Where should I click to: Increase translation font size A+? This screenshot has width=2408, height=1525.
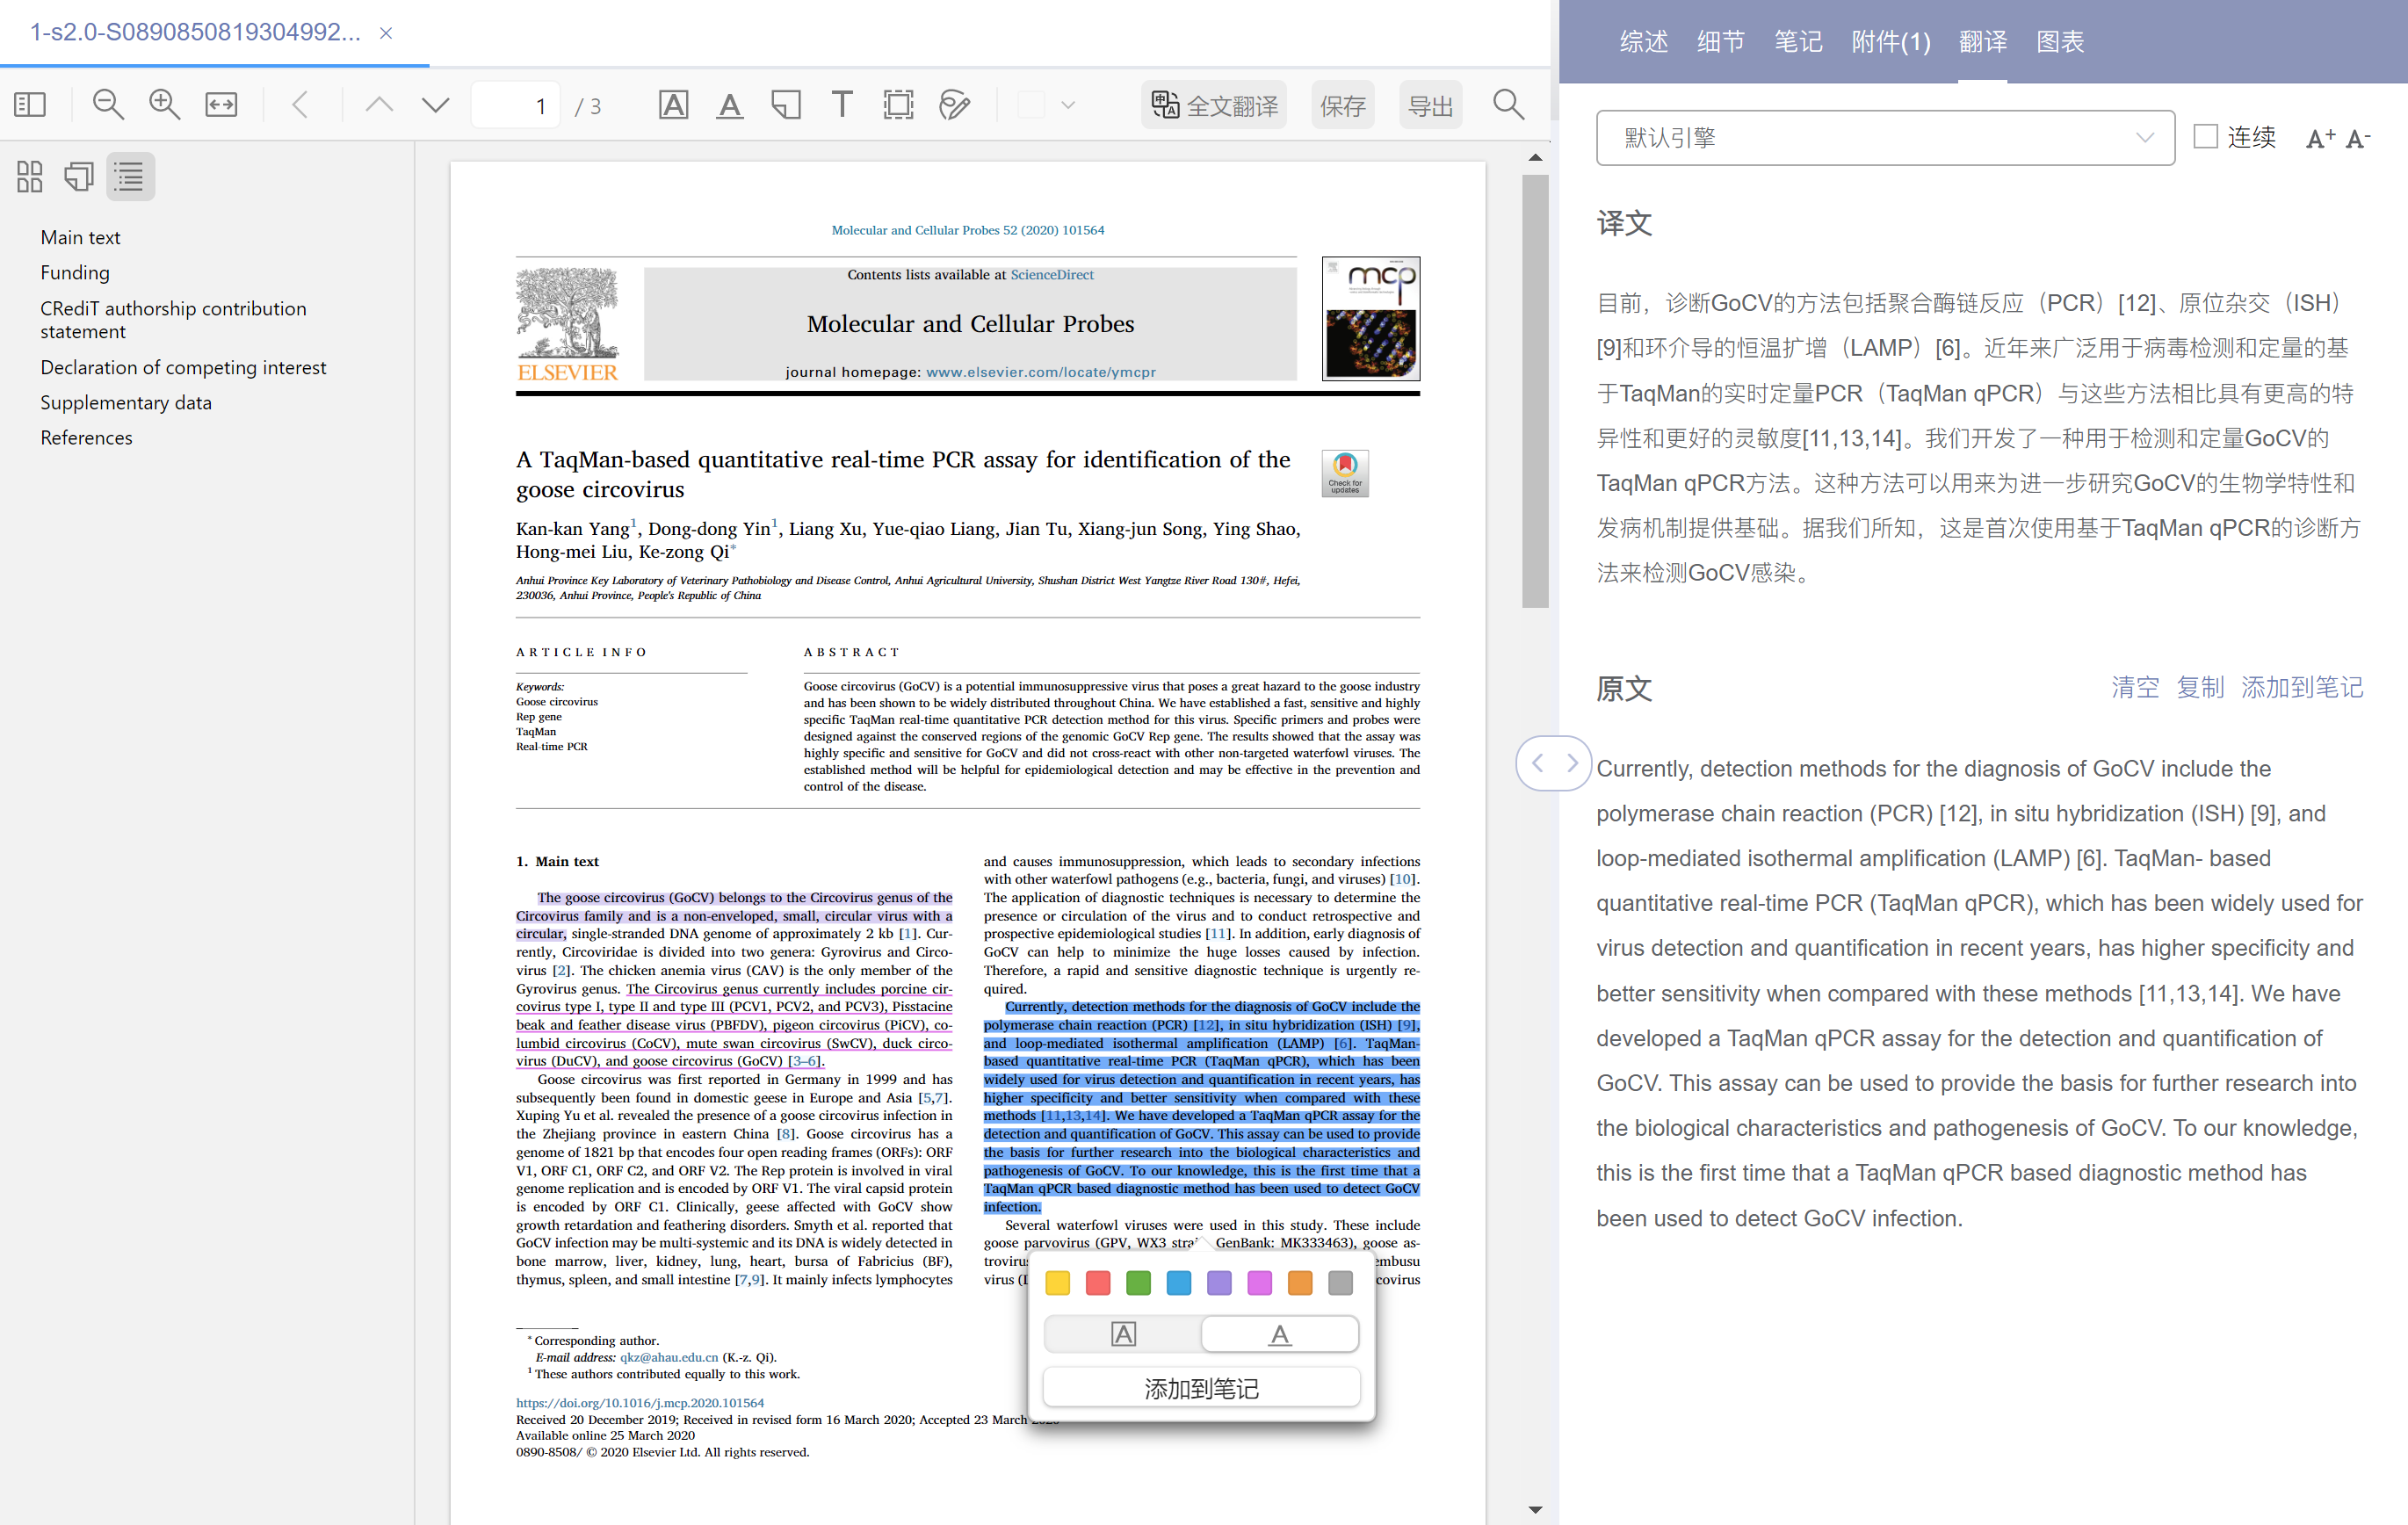(x=2320, y=138)
